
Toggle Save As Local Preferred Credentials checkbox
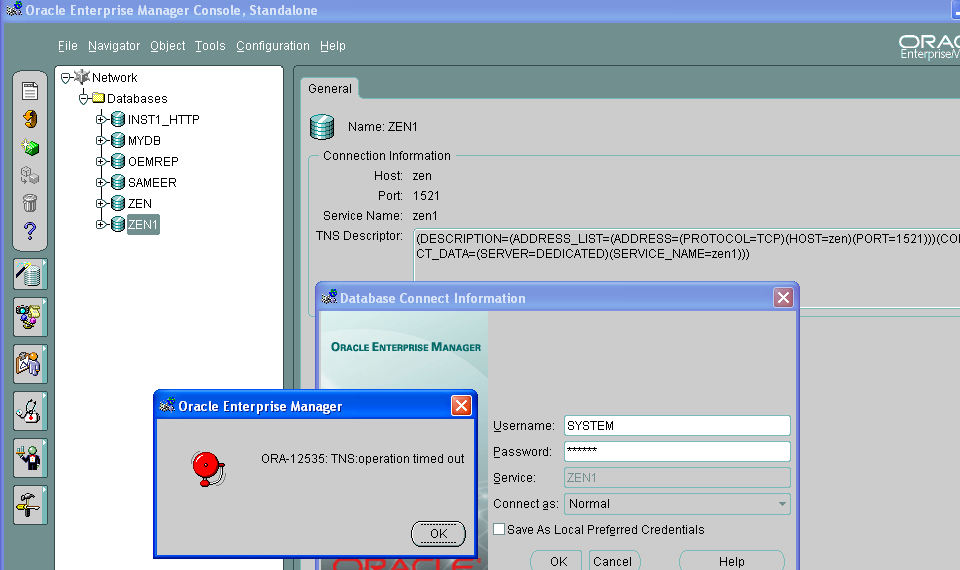tap(500, 529)
